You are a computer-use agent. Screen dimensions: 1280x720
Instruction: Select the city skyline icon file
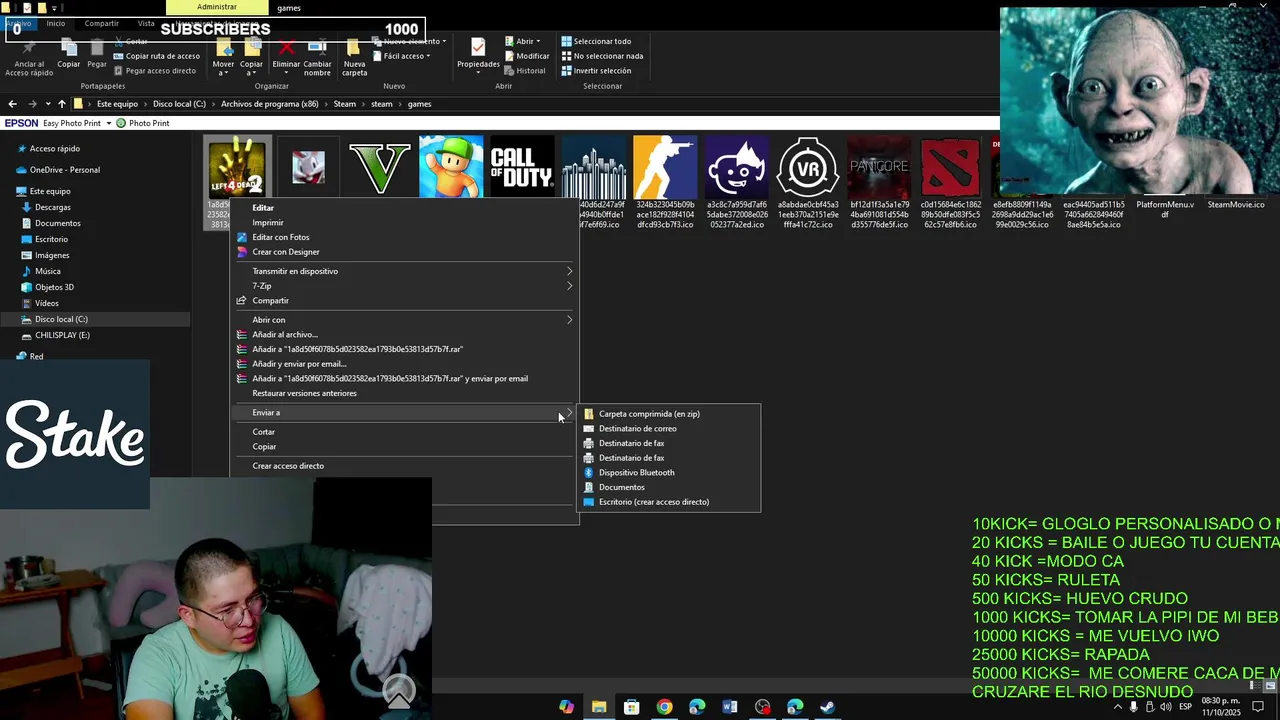(594, 167)
